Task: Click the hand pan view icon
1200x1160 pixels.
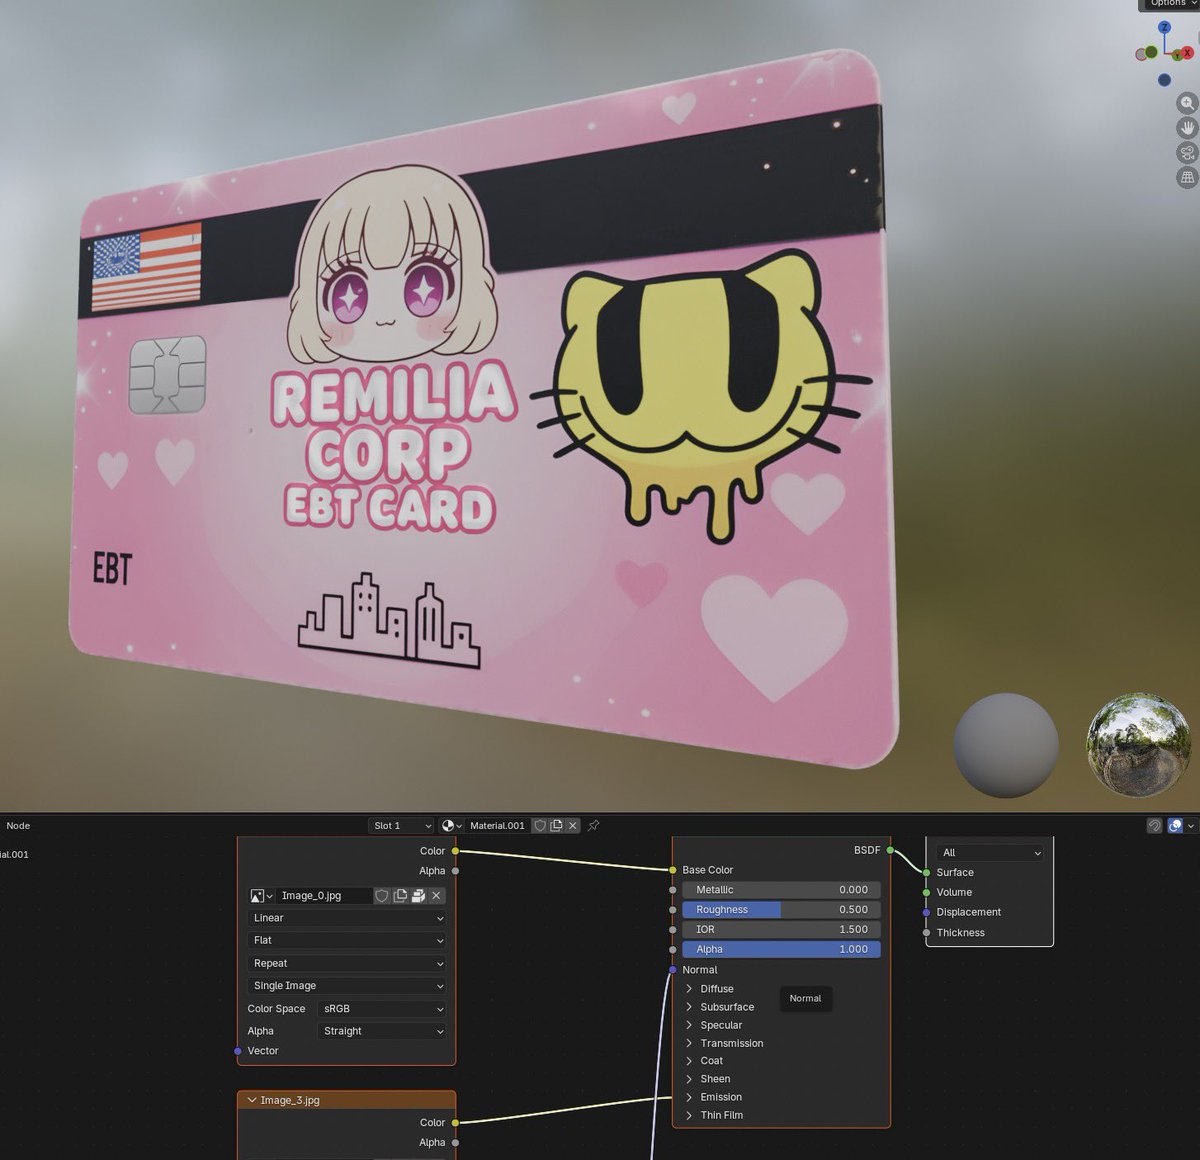Action: (1187, 128)
